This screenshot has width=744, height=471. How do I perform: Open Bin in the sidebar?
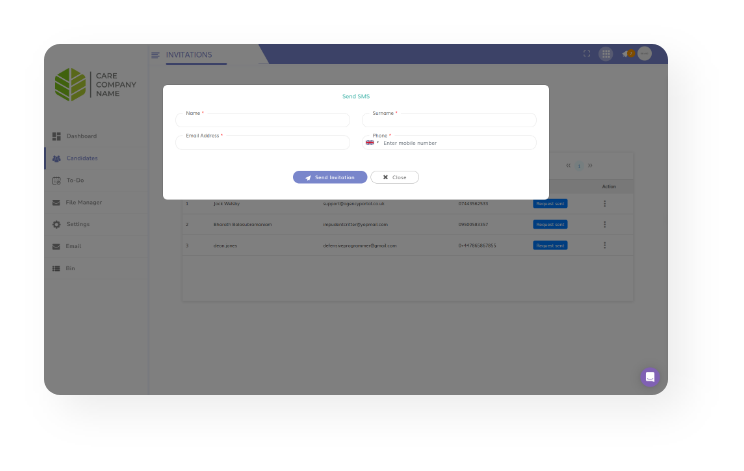pos(70,268)
